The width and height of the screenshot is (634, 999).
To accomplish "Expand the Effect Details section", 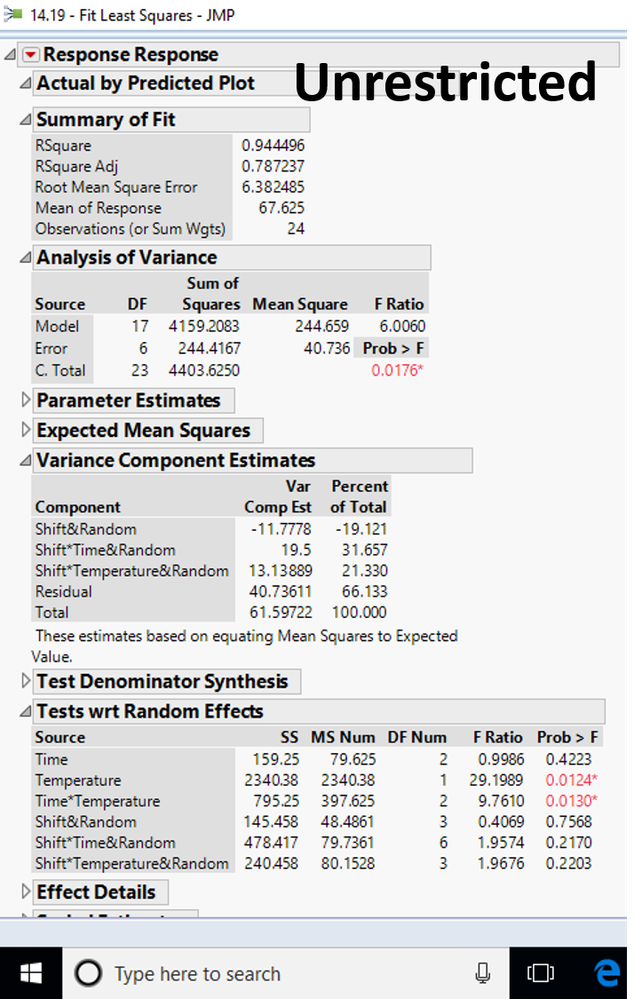I will 25,892.
